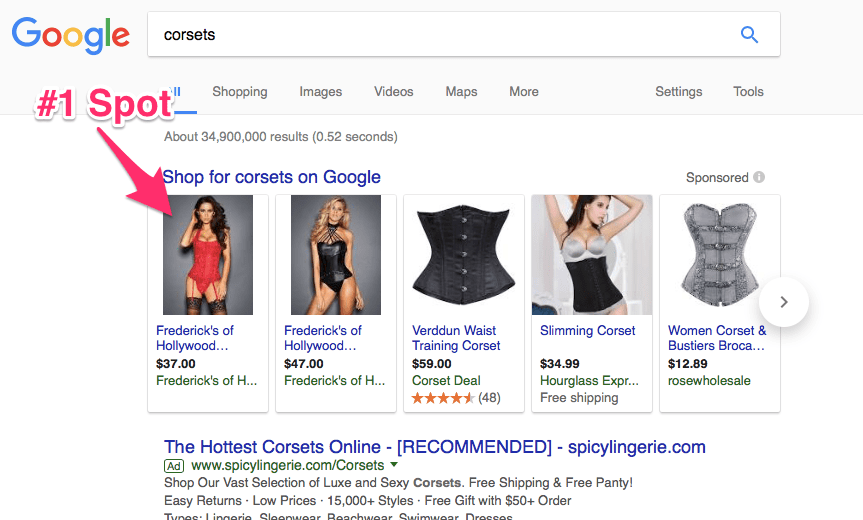Switch to the Maps tab

pos(461,91)
